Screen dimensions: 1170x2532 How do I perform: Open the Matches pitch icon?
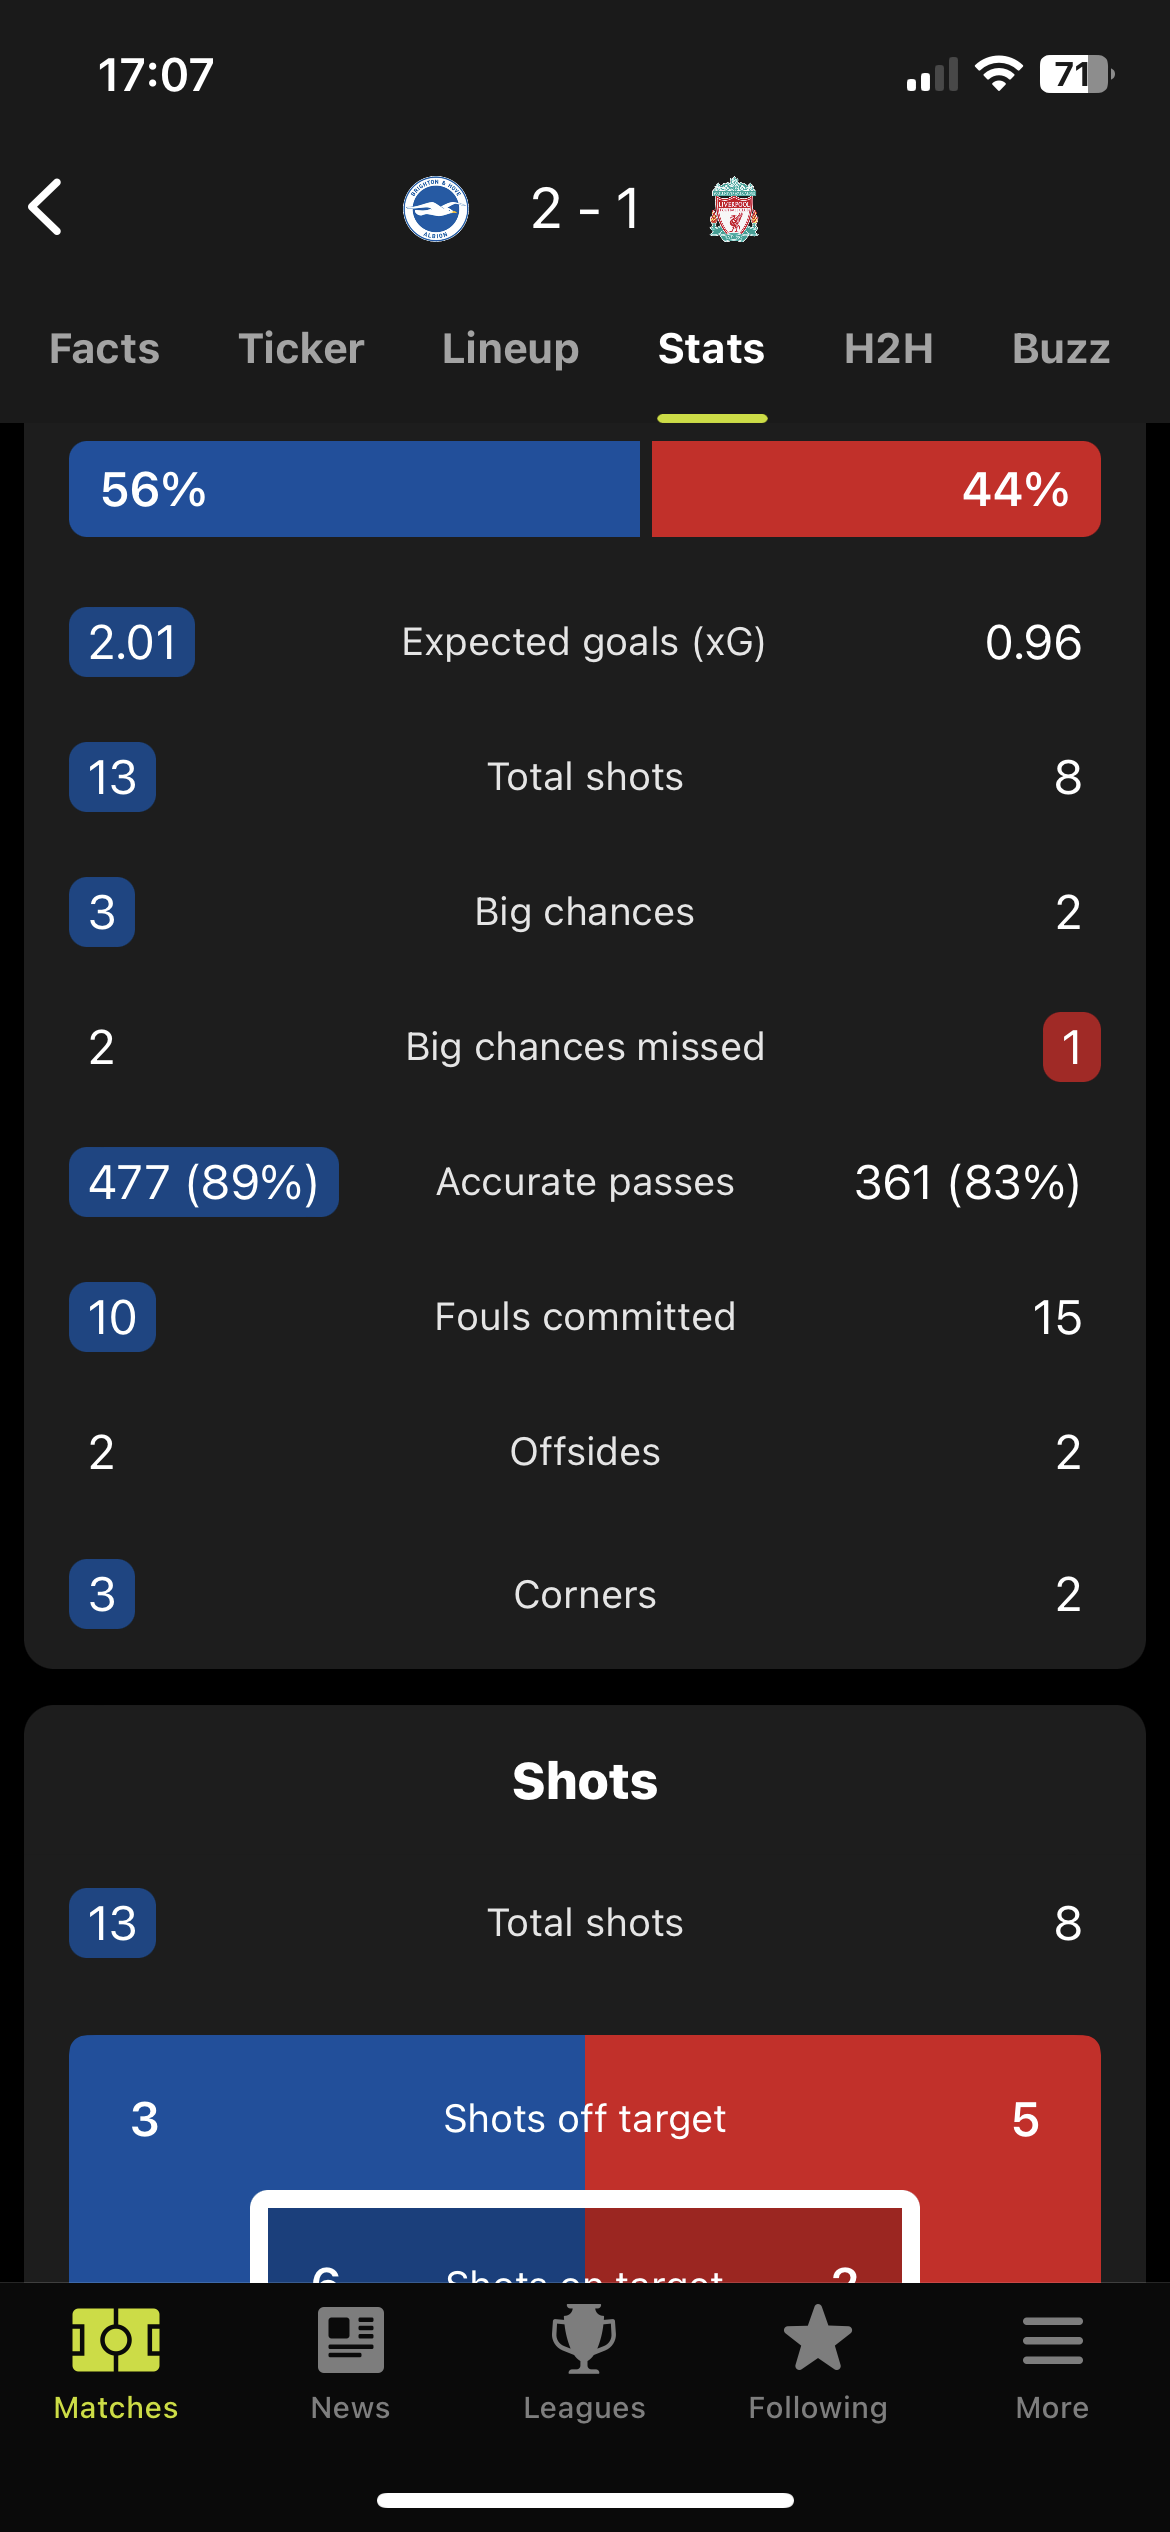pyautogui.click(x=116, y=2339)
